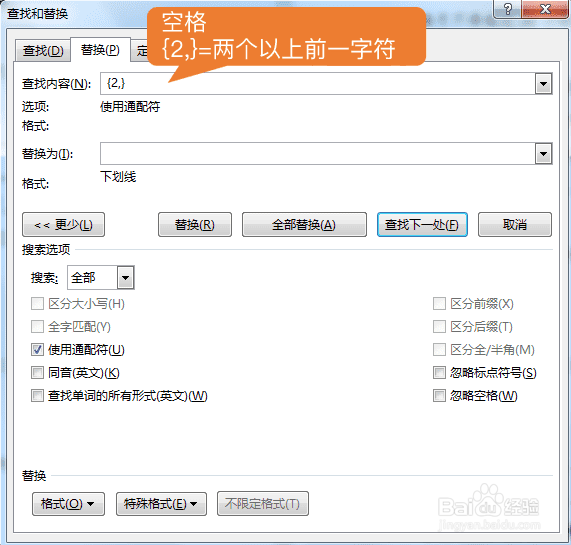Select the 替换(P) tab
The width and height of the screenshot is (571, 545).
(x=100, y=50)
